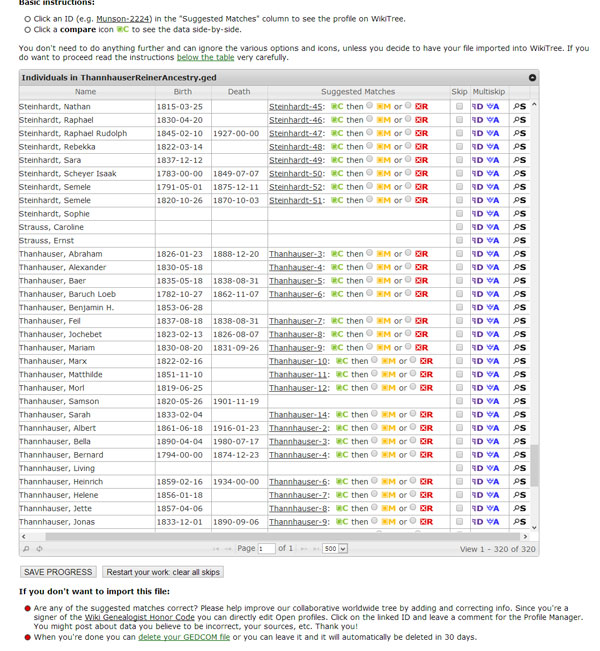The width and height of the screenshot is (600, 651).
Task: Click search icon for Strauss, Caroline
Action: click(x=519, y=227)
